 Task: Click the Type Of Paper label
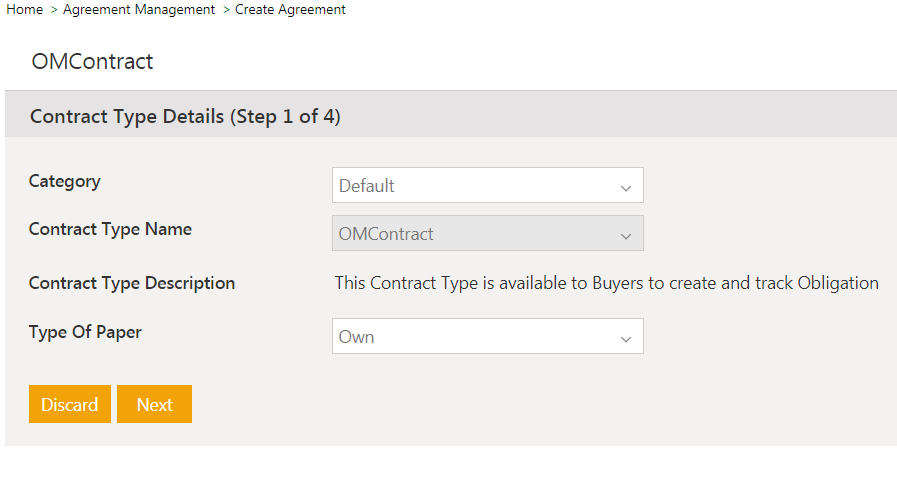[x=85, y=332]
